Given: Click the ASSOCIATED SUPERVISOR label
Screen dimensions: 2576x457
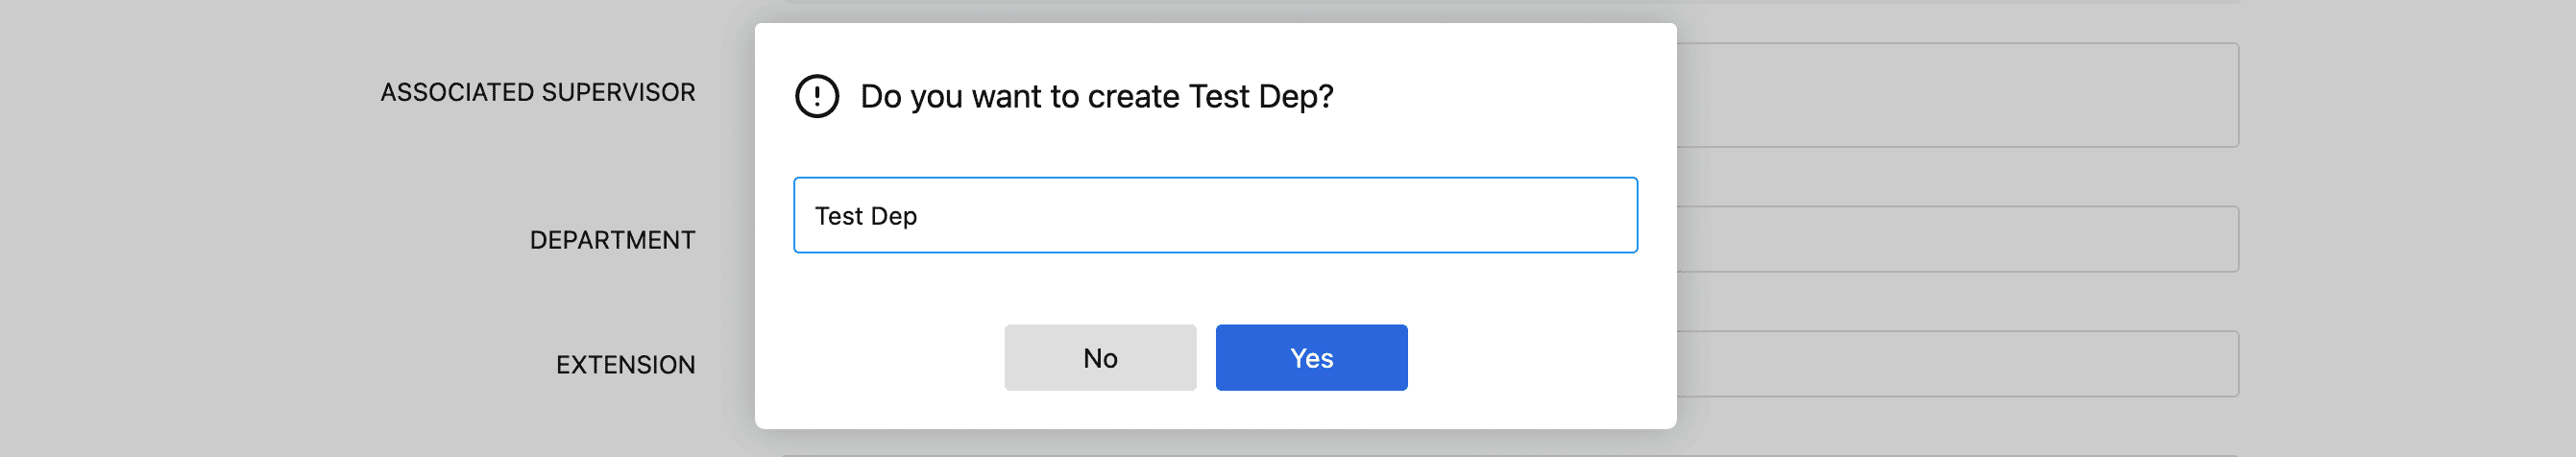Looking at the screenshot, I should tap(537, 92).
